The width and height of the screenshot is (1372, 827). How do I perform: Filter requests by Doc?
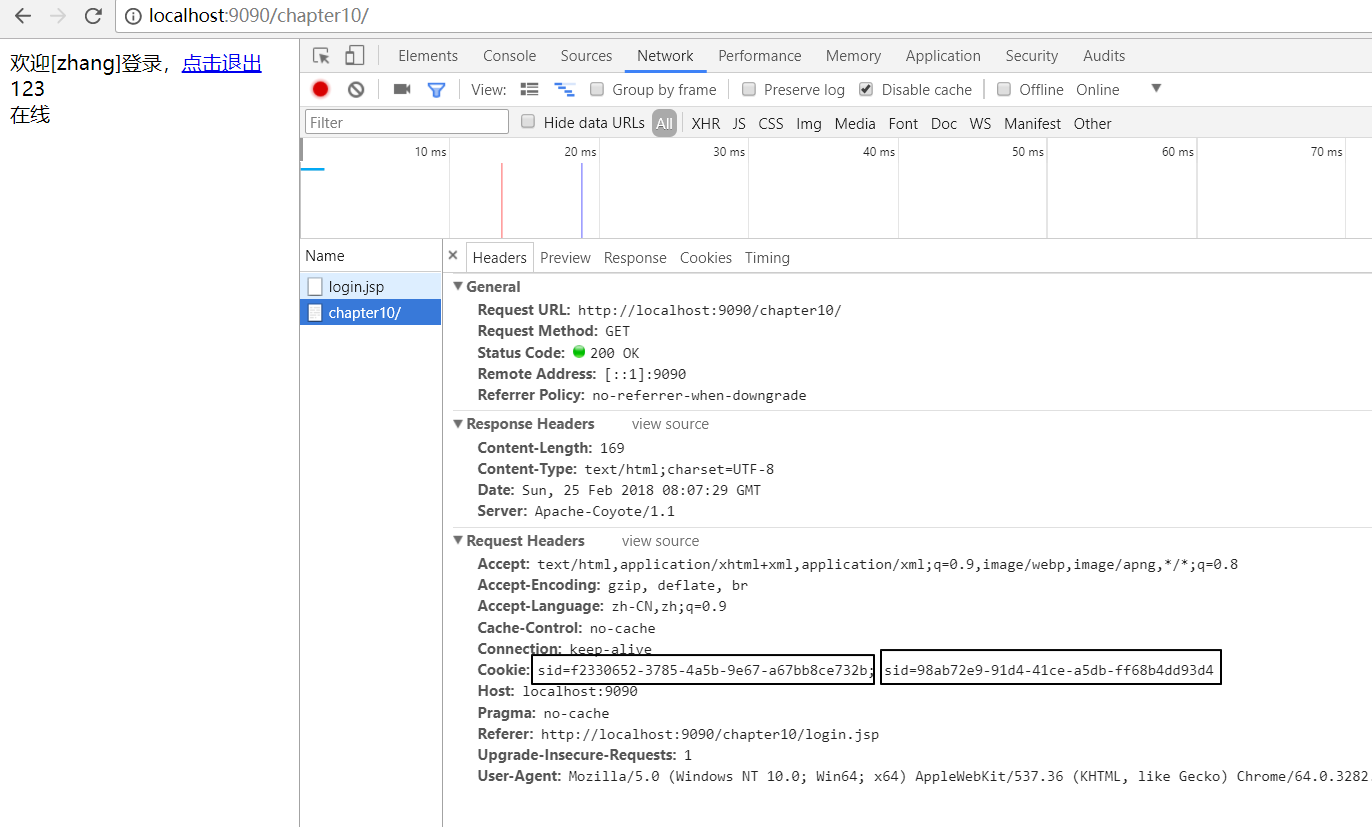click(x=944, y=123)
